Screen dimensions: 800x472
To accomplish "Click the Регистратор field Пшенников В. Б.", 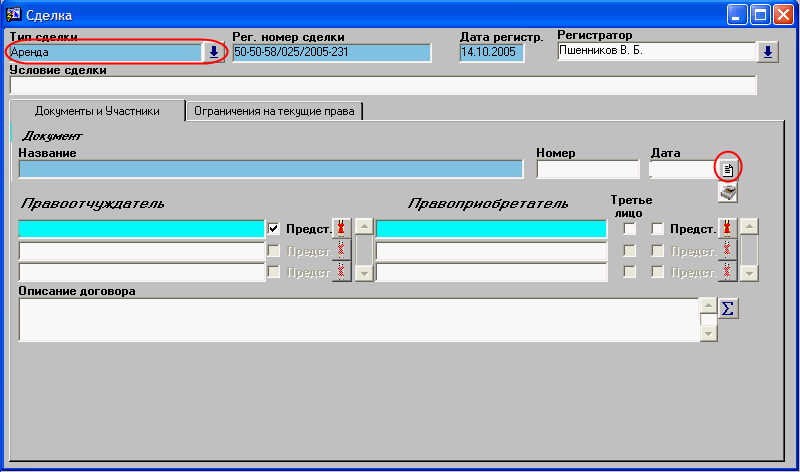I will coord(657,51).
